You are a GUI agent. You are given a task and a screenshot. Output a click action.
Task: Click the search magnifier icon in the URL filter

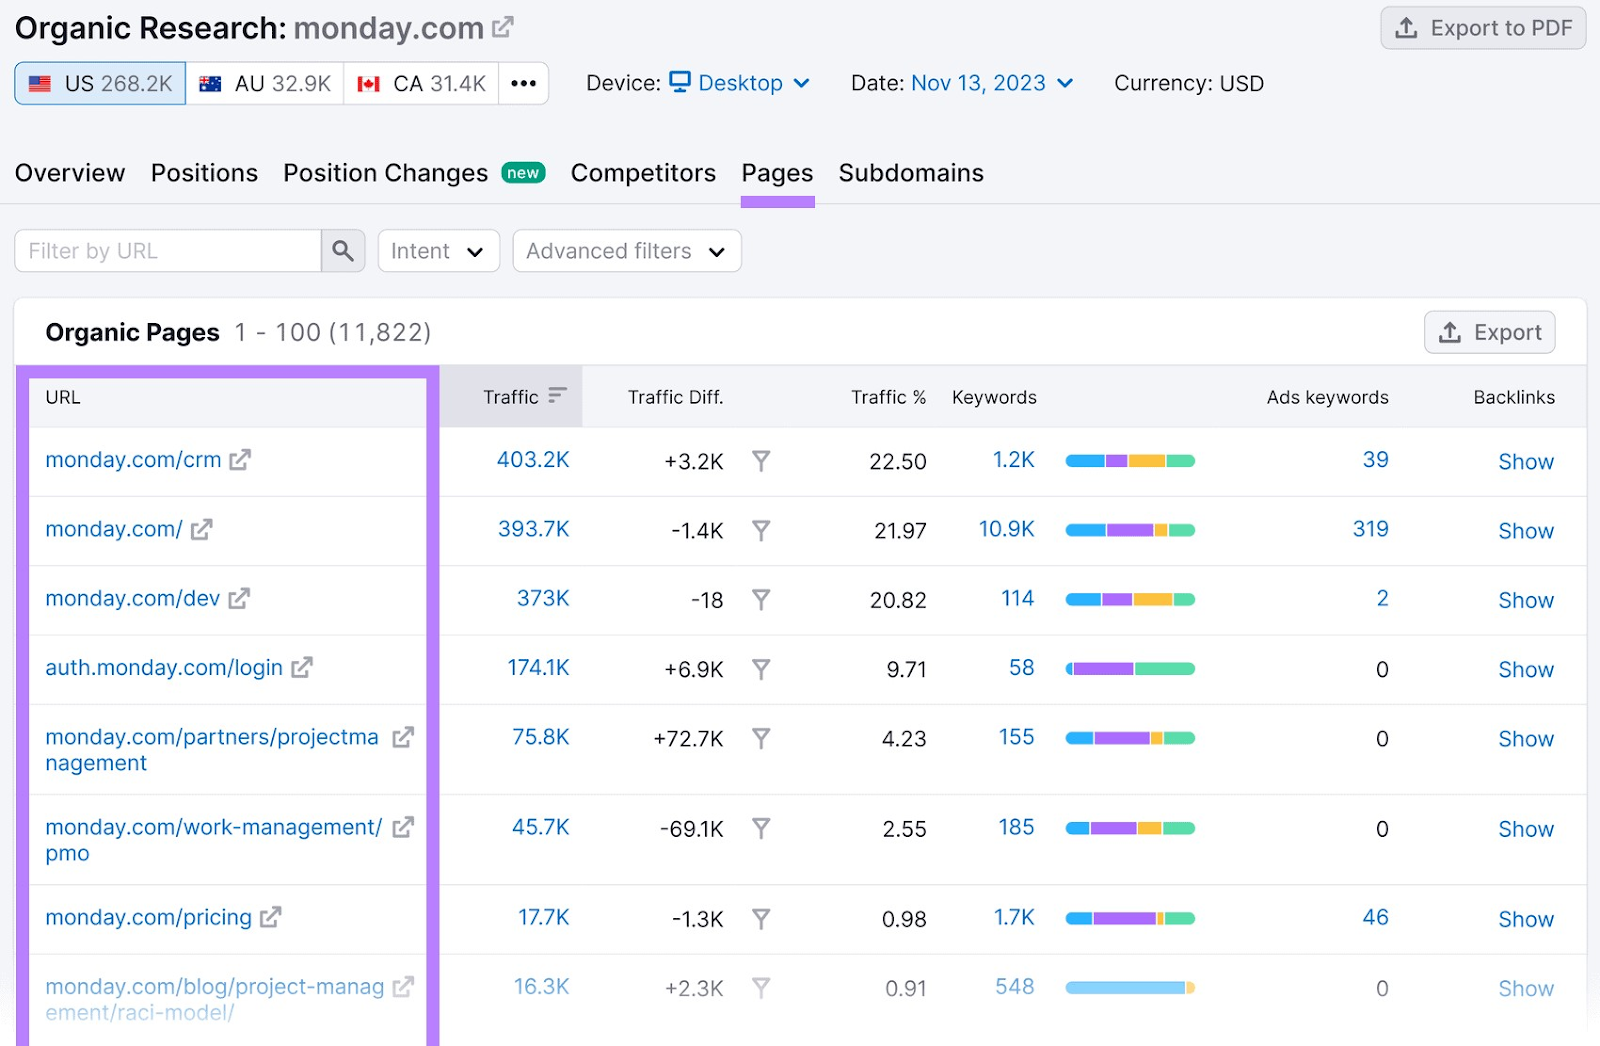343,251
